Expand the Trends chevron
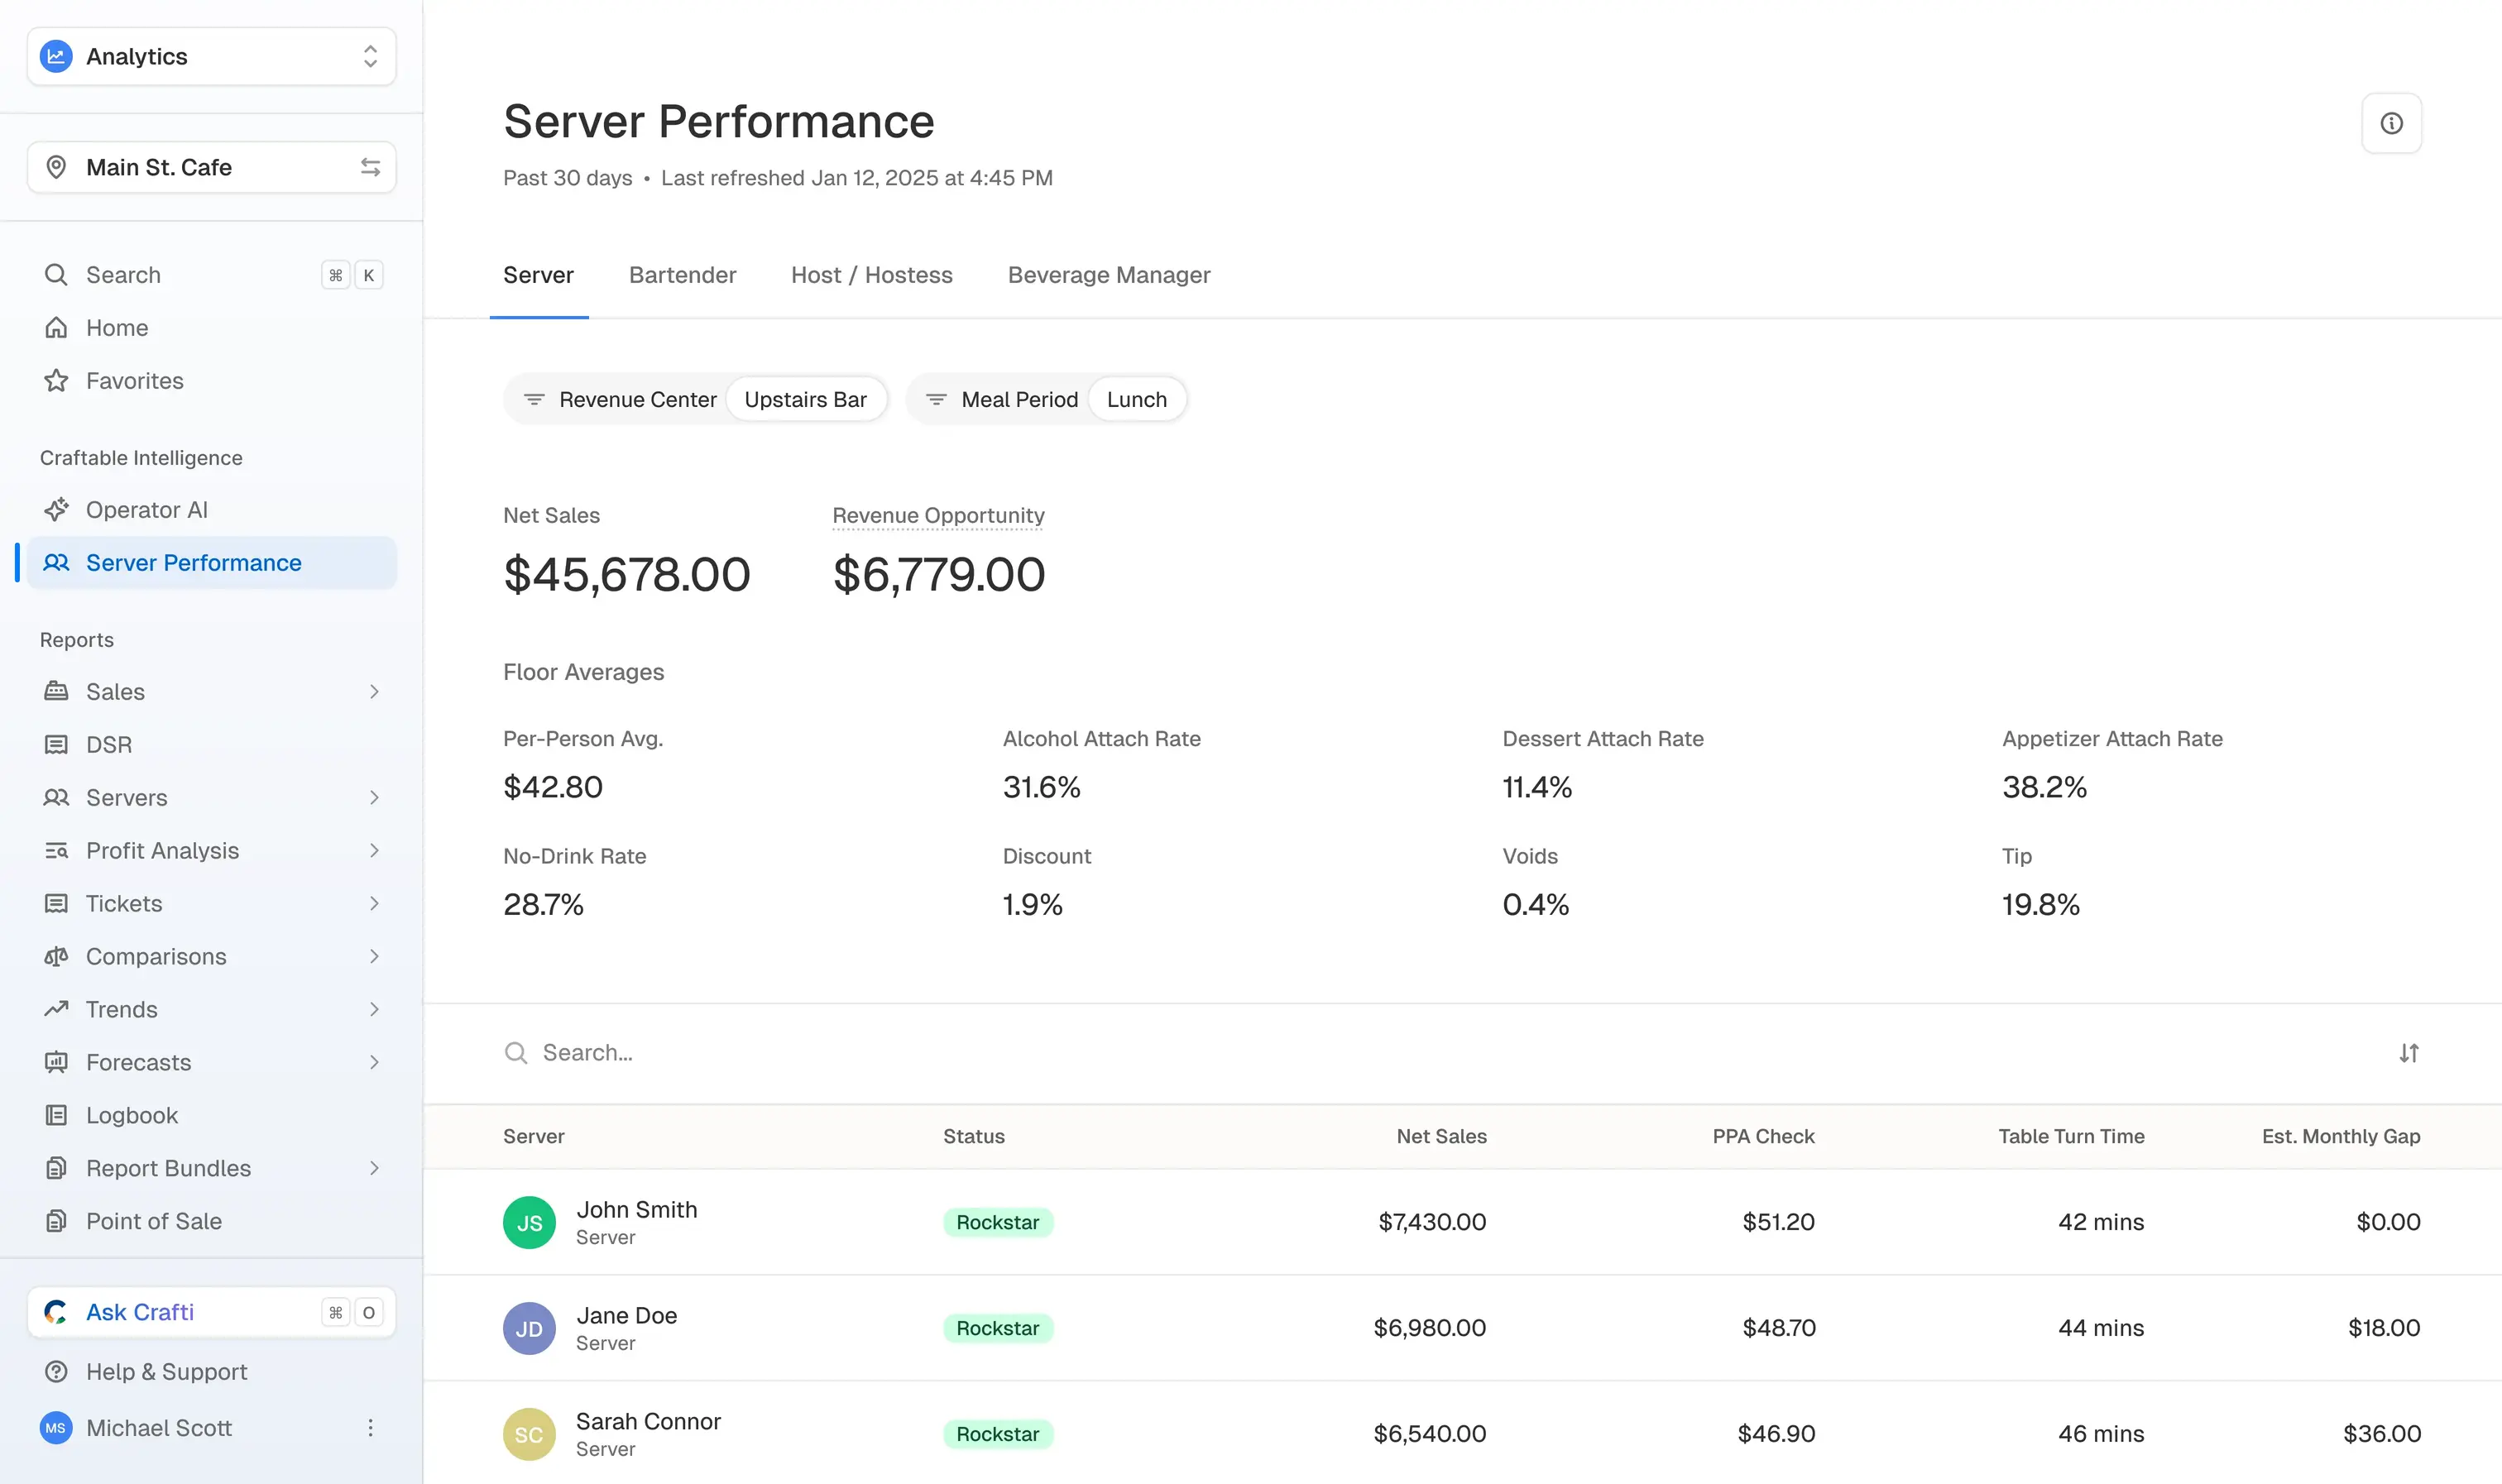Image resolution: width=2502 pixels, height=1484 pixels. pyautogui.click(x=374, y=1010)
